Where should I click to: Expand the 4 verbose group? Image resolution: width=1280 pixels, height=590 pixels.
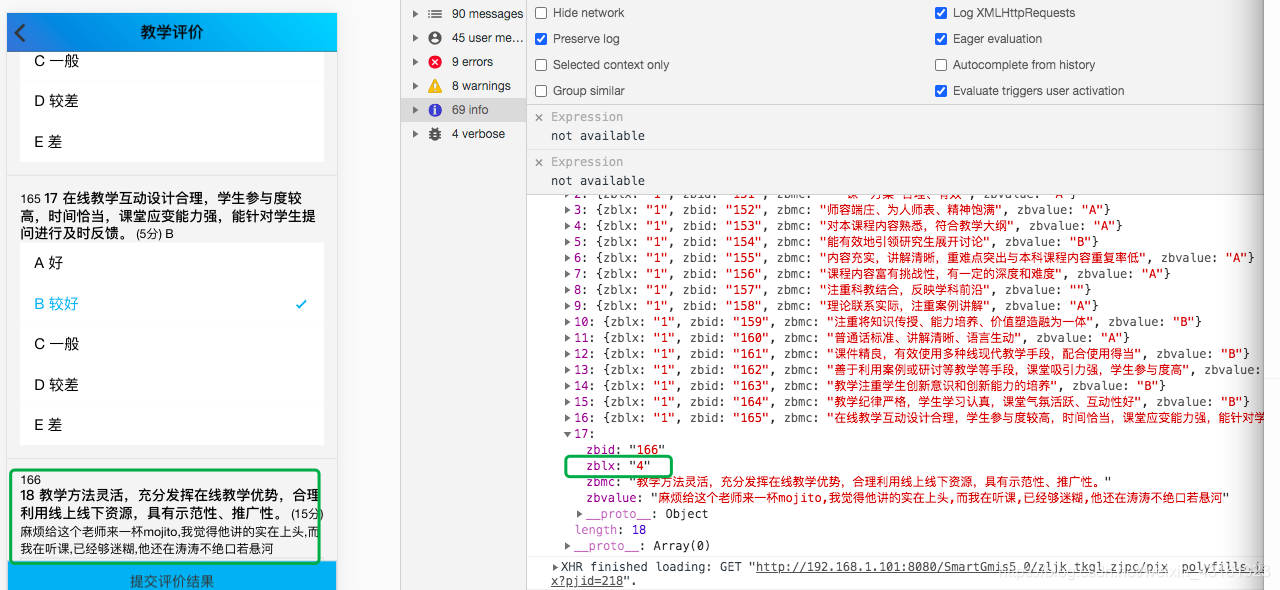tap(415, 134)
